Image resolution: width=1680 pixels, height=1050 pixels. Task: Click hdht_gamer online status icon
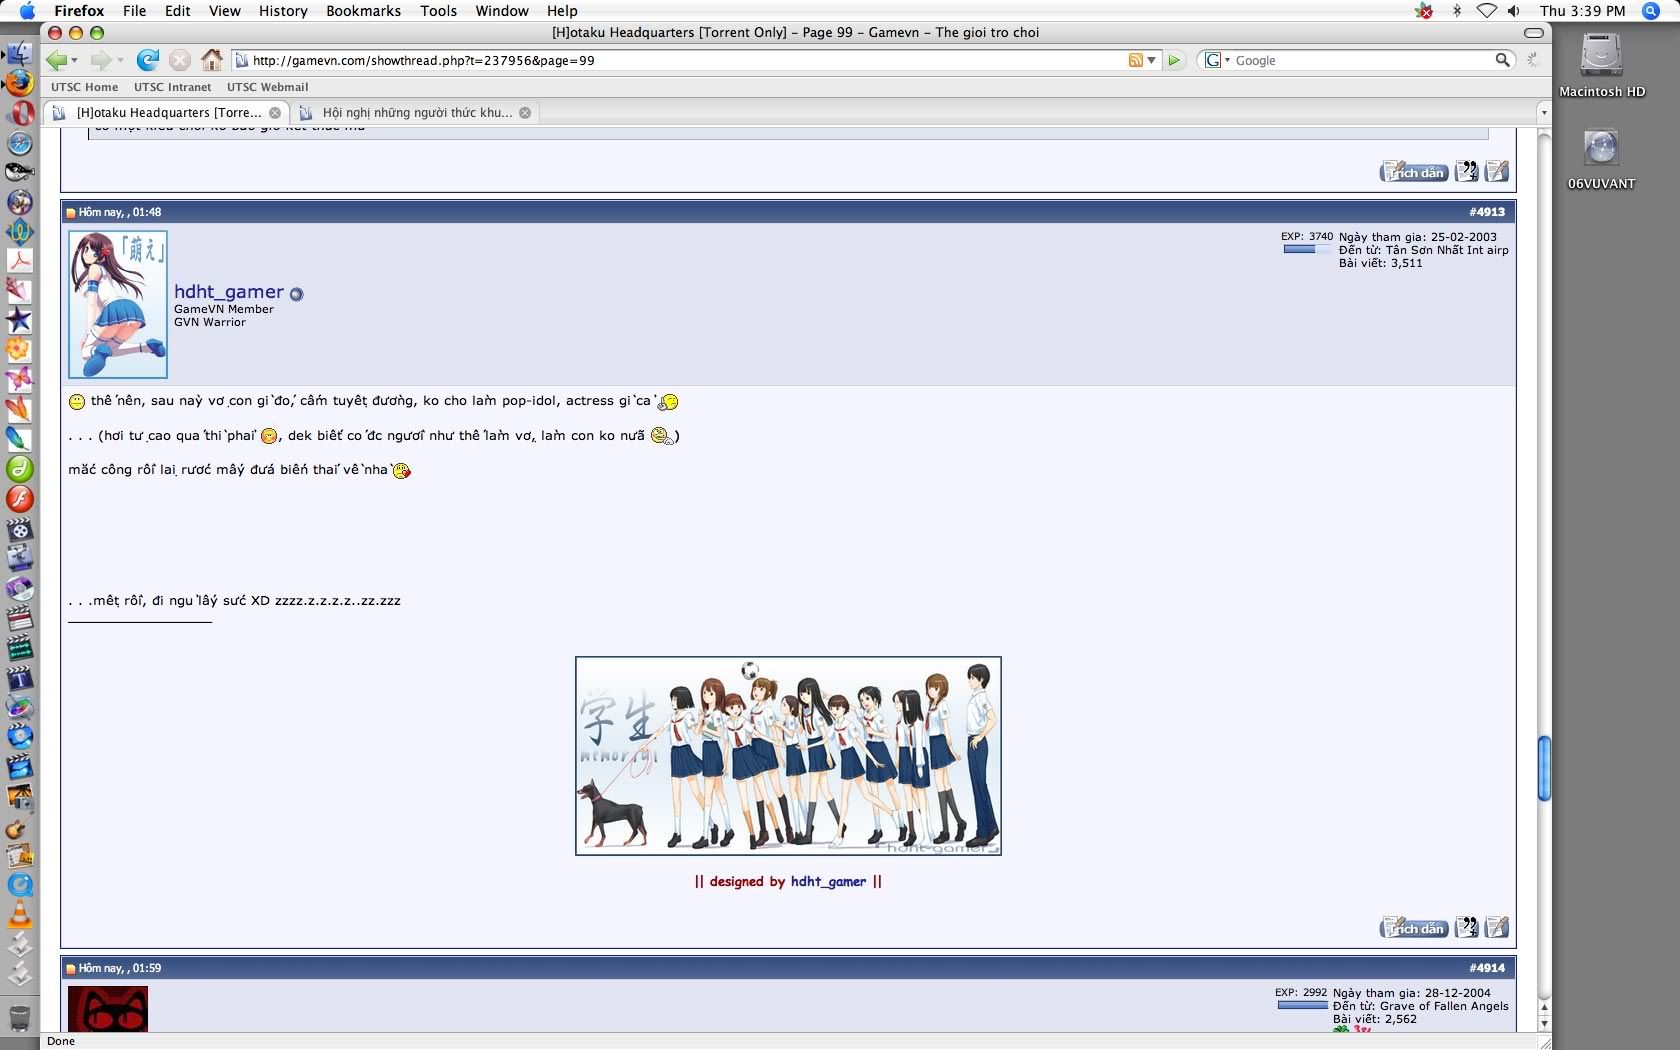pos(296,294)
